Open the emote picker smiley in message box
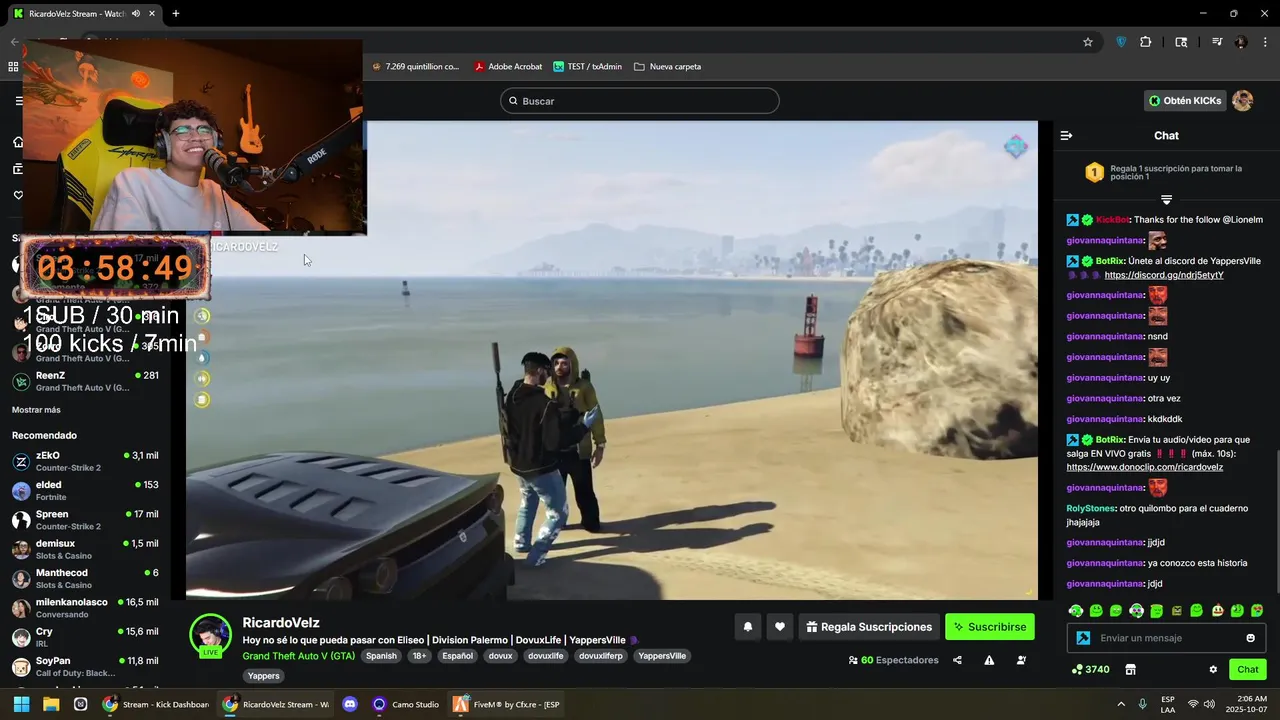 pyautogui.click(x=1250, y=638)
